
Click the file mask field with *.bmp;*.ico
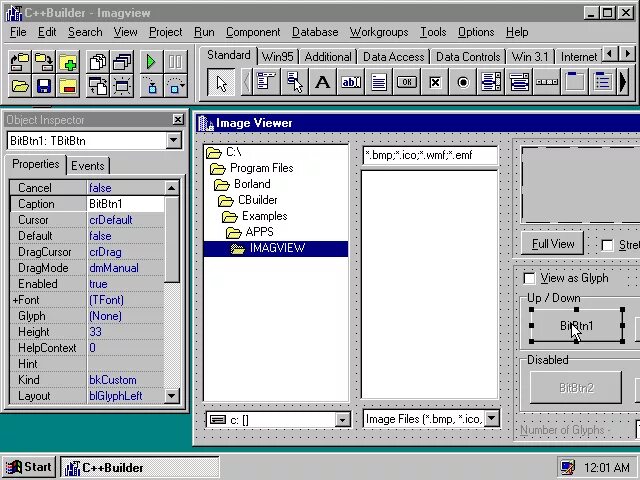430,155
